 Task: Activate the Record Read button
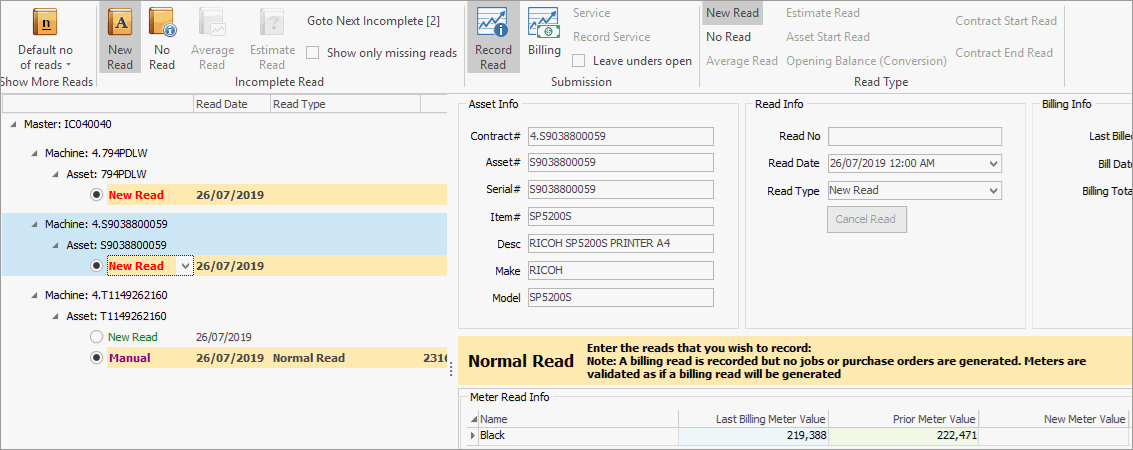pyautogui.click(x=493, y=39)
